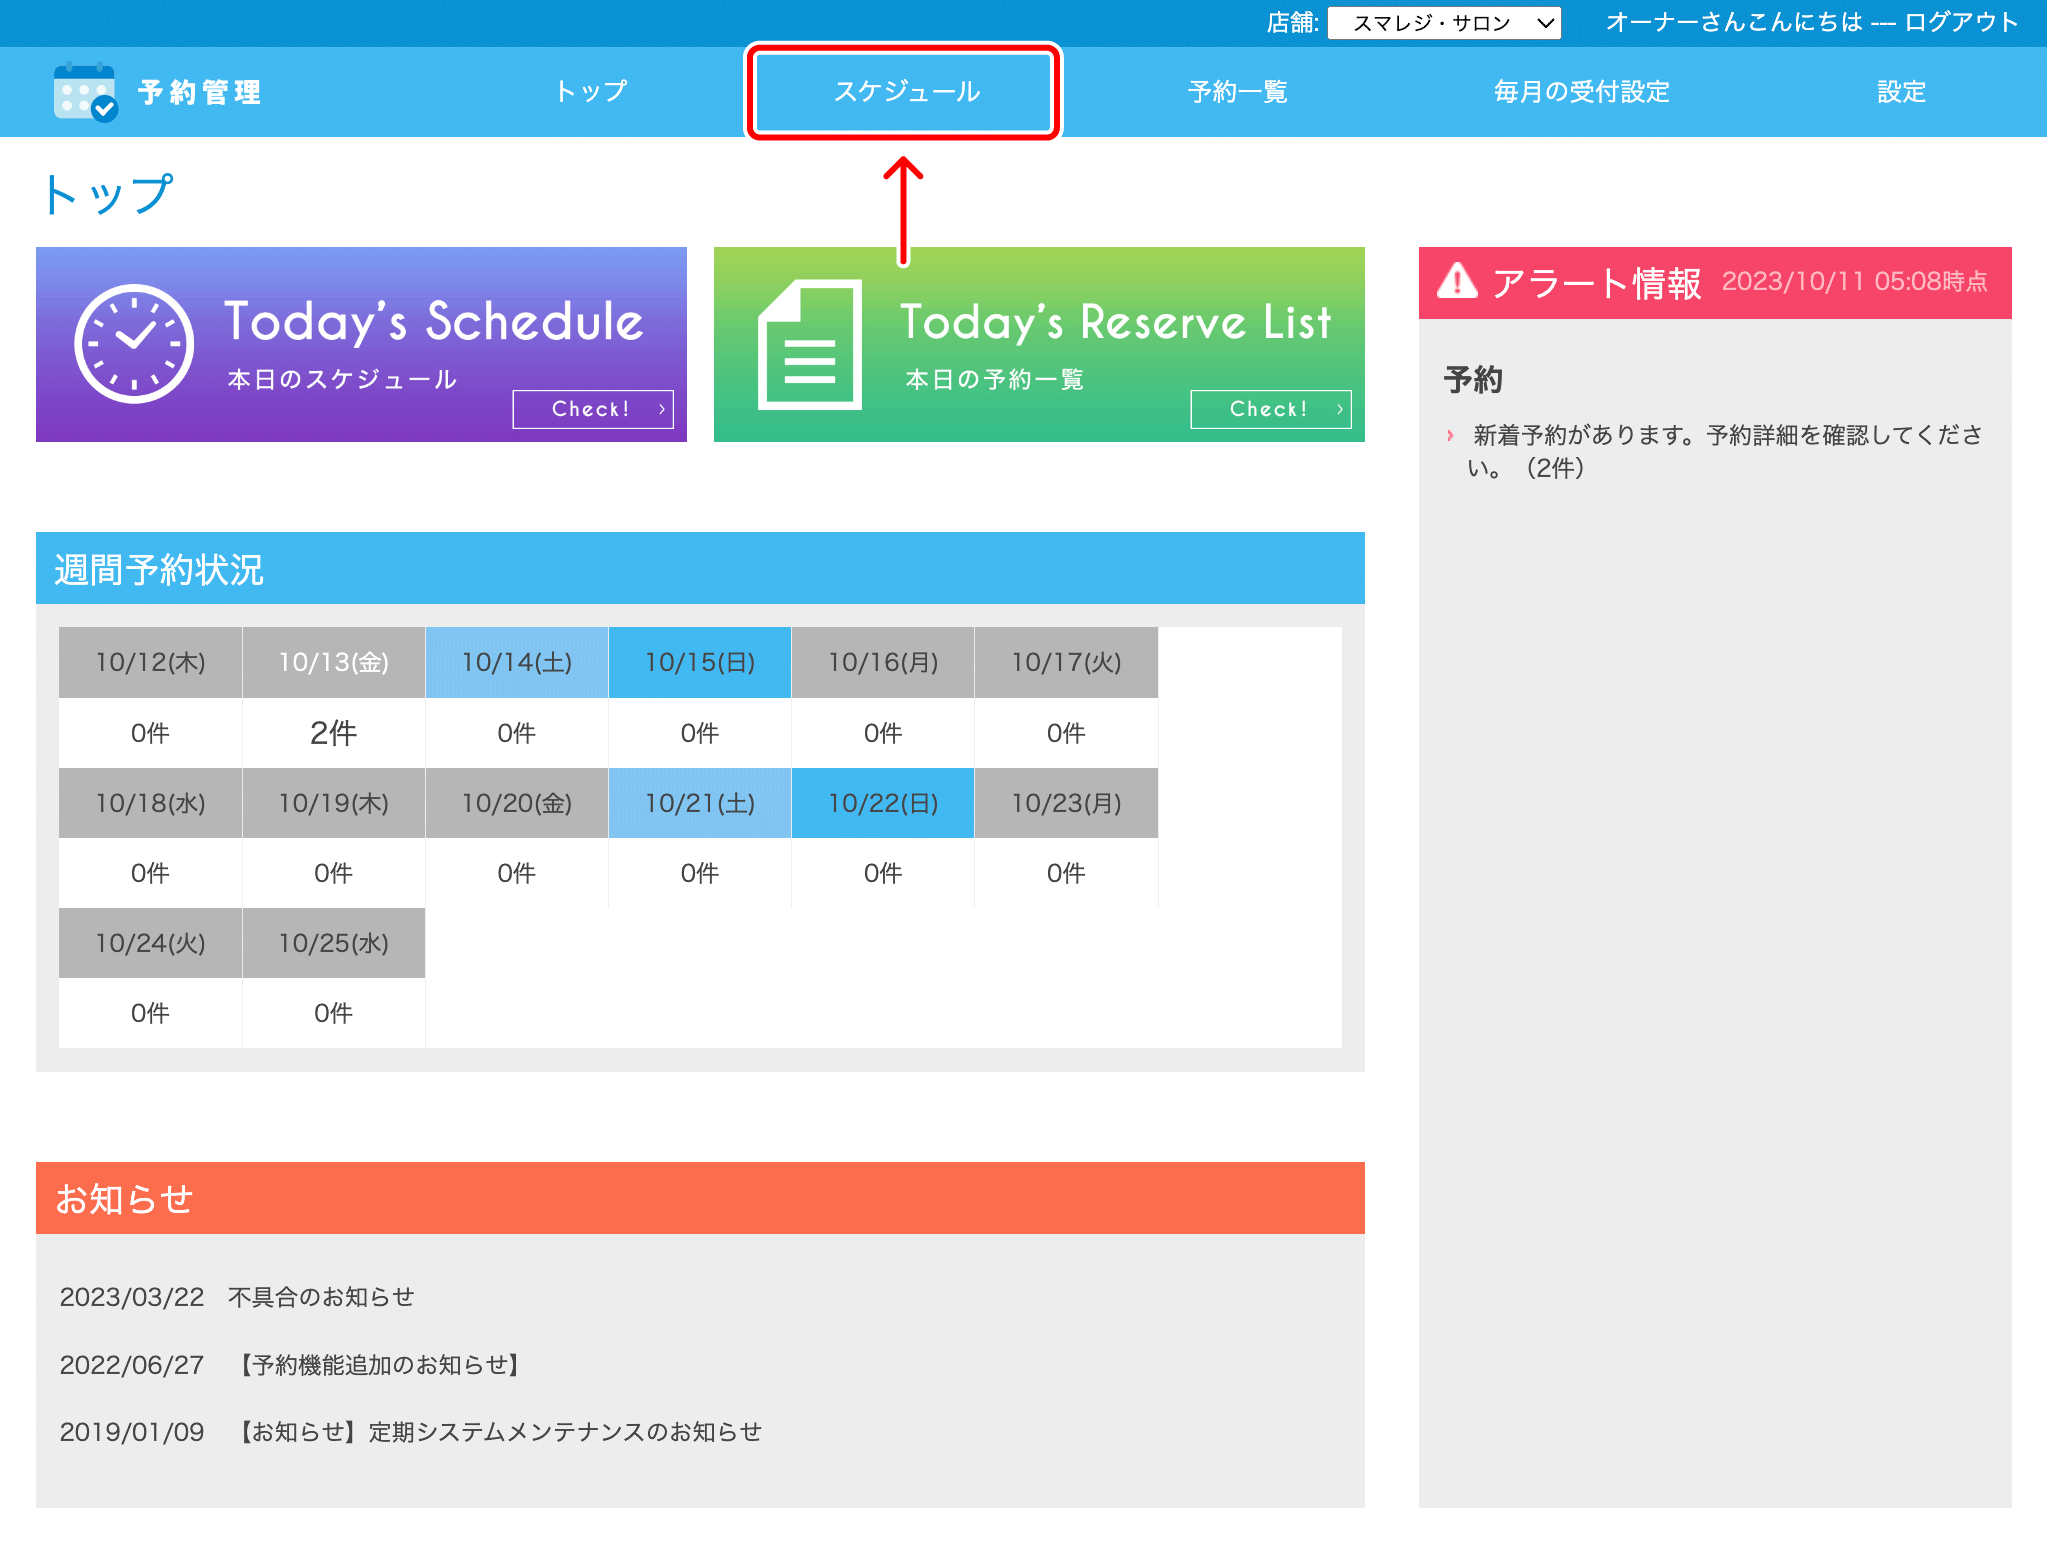Open the トップ navigation tab

tap(591, 92)
